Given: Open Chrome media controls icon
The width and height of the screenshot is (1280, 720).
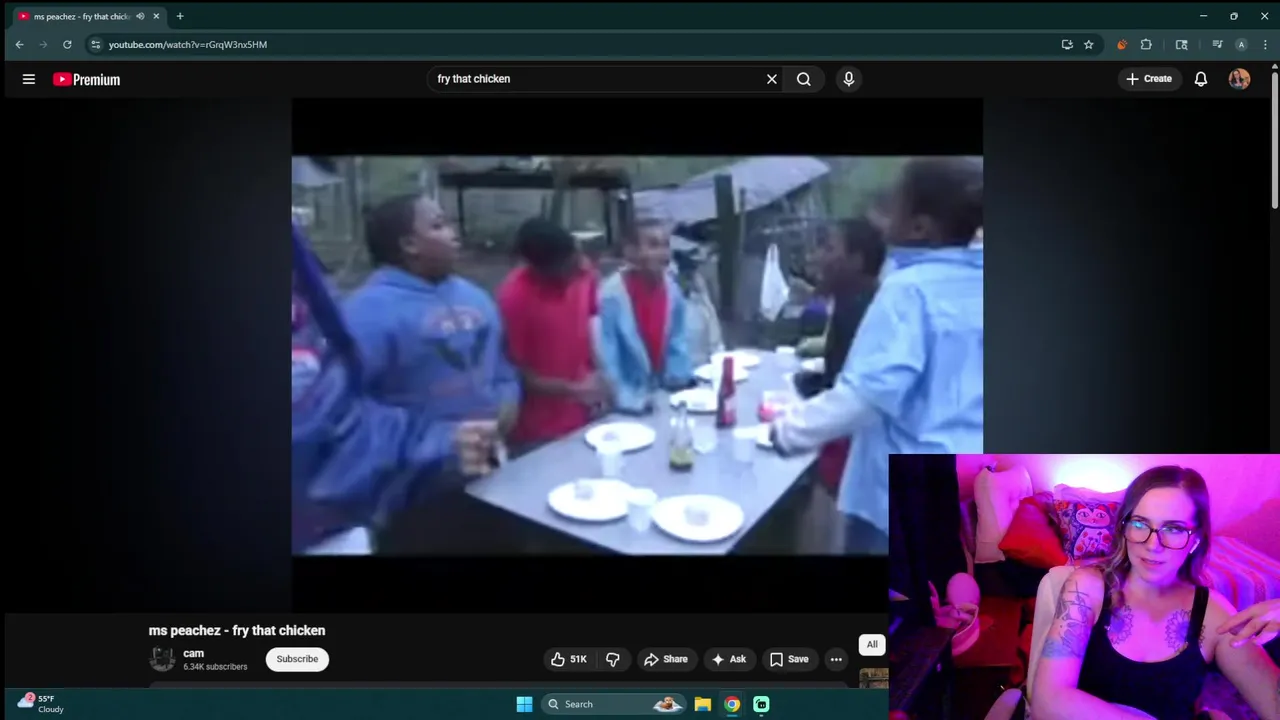Looking at the screenshot, I should click(x=1217, y=44).
